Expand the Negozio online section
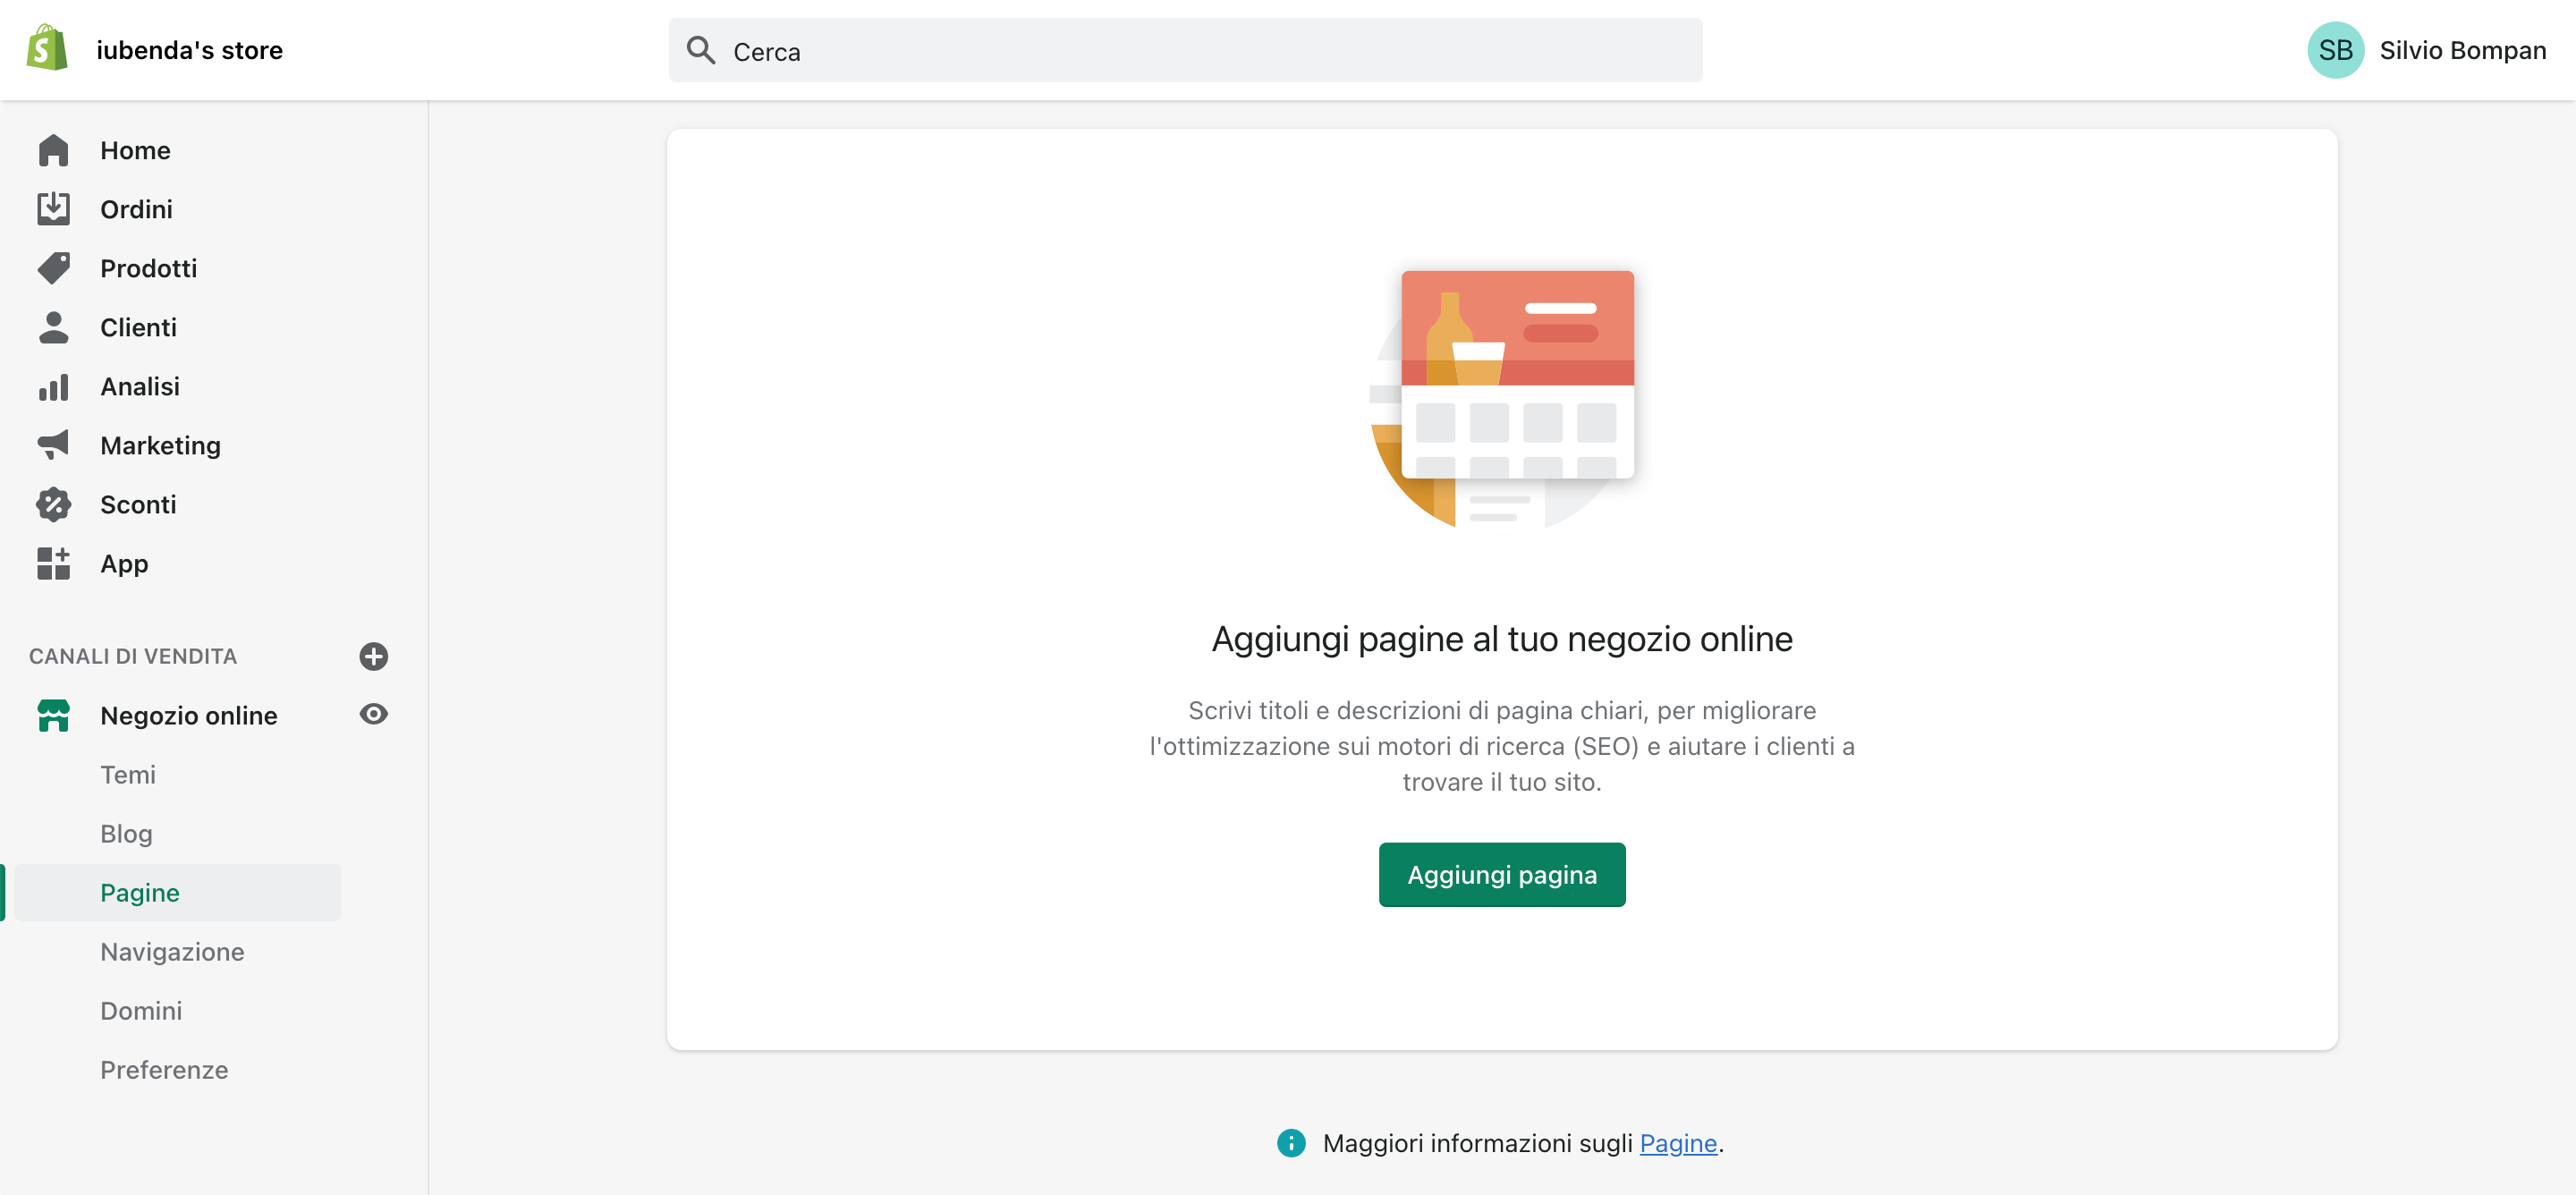Image resolution: width=2576 pixels, height=1195 pixels. (189, 715)
